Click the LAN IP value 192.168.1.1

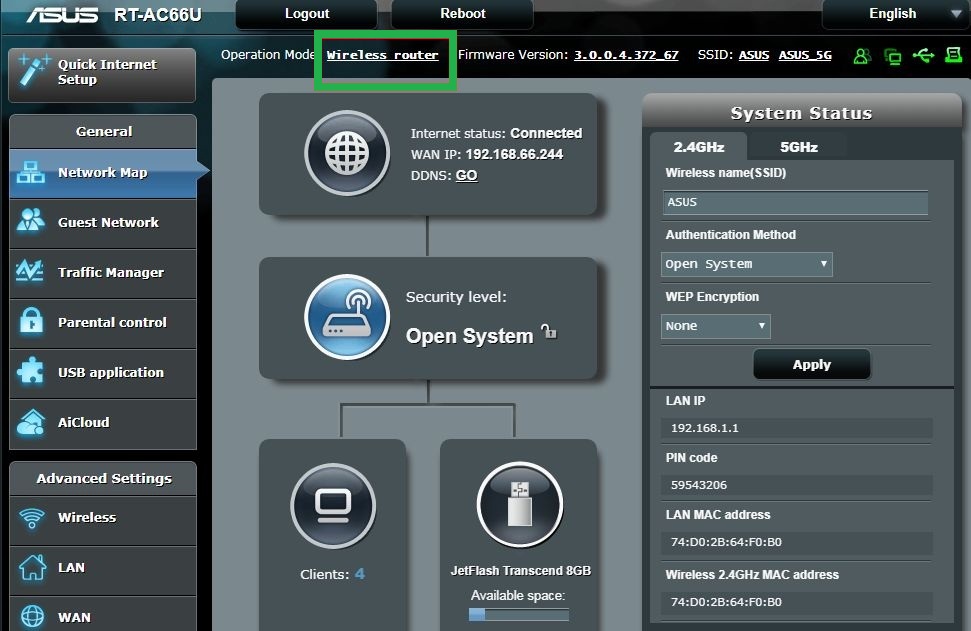click(x=704, y=428)
